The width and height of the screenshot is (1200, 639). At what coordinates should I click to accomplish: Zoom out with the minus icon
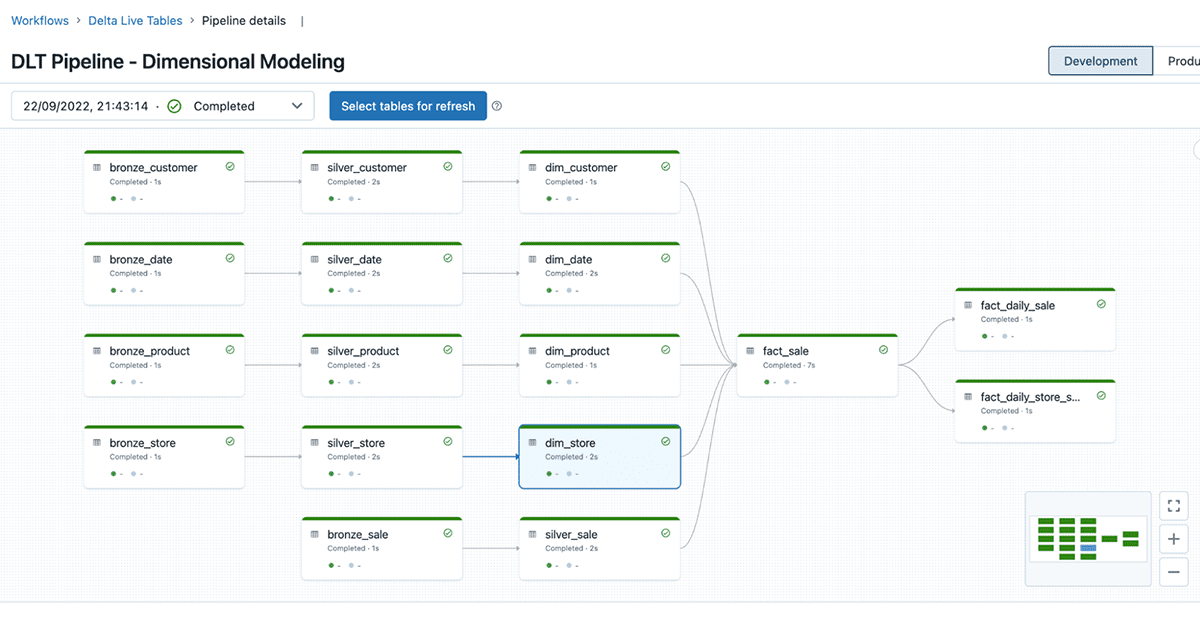pos(1174,572)
